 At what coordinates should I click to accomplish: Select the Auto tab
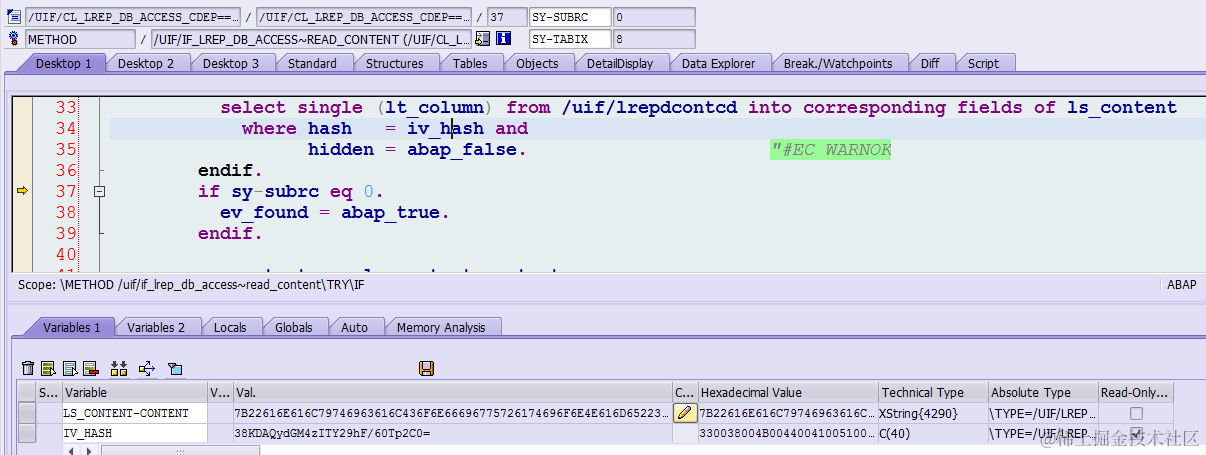tap(354, 327)
